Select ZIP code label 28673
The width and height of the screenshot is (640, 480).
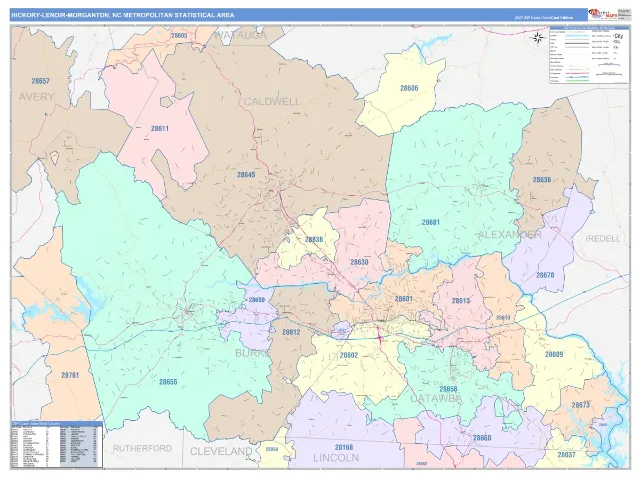(580, 405)
